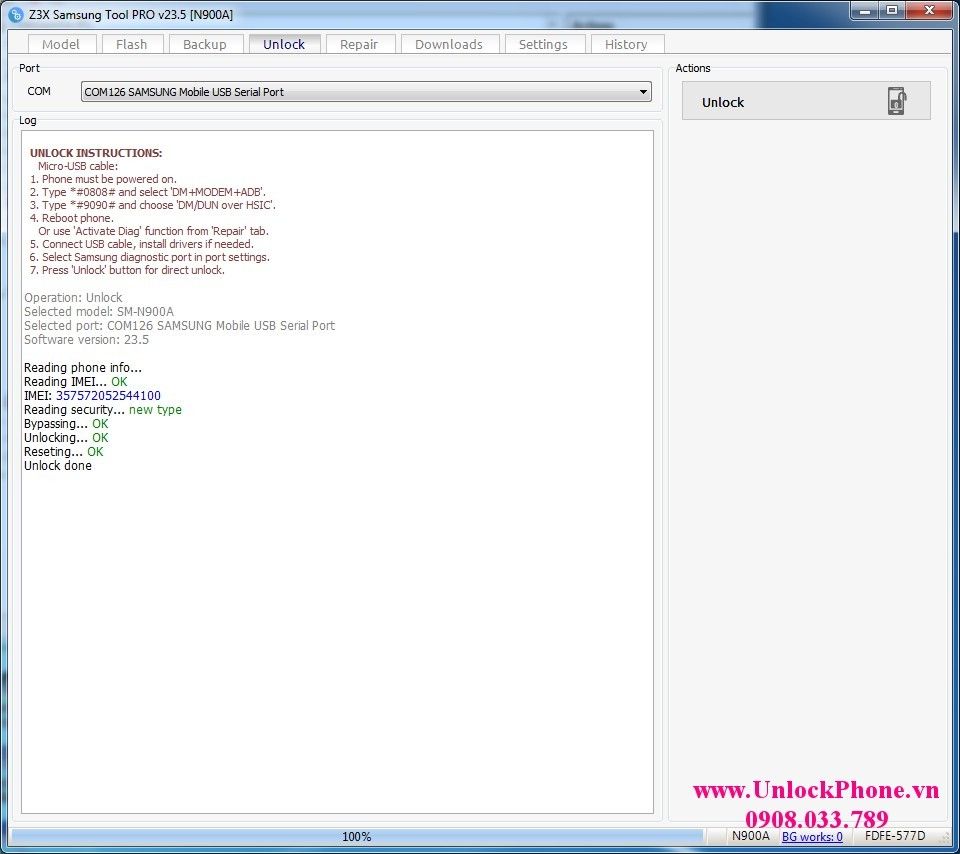Expand the COM126 serial port dropdown
This screenshot has width=960, height=854.
(365, 92)
